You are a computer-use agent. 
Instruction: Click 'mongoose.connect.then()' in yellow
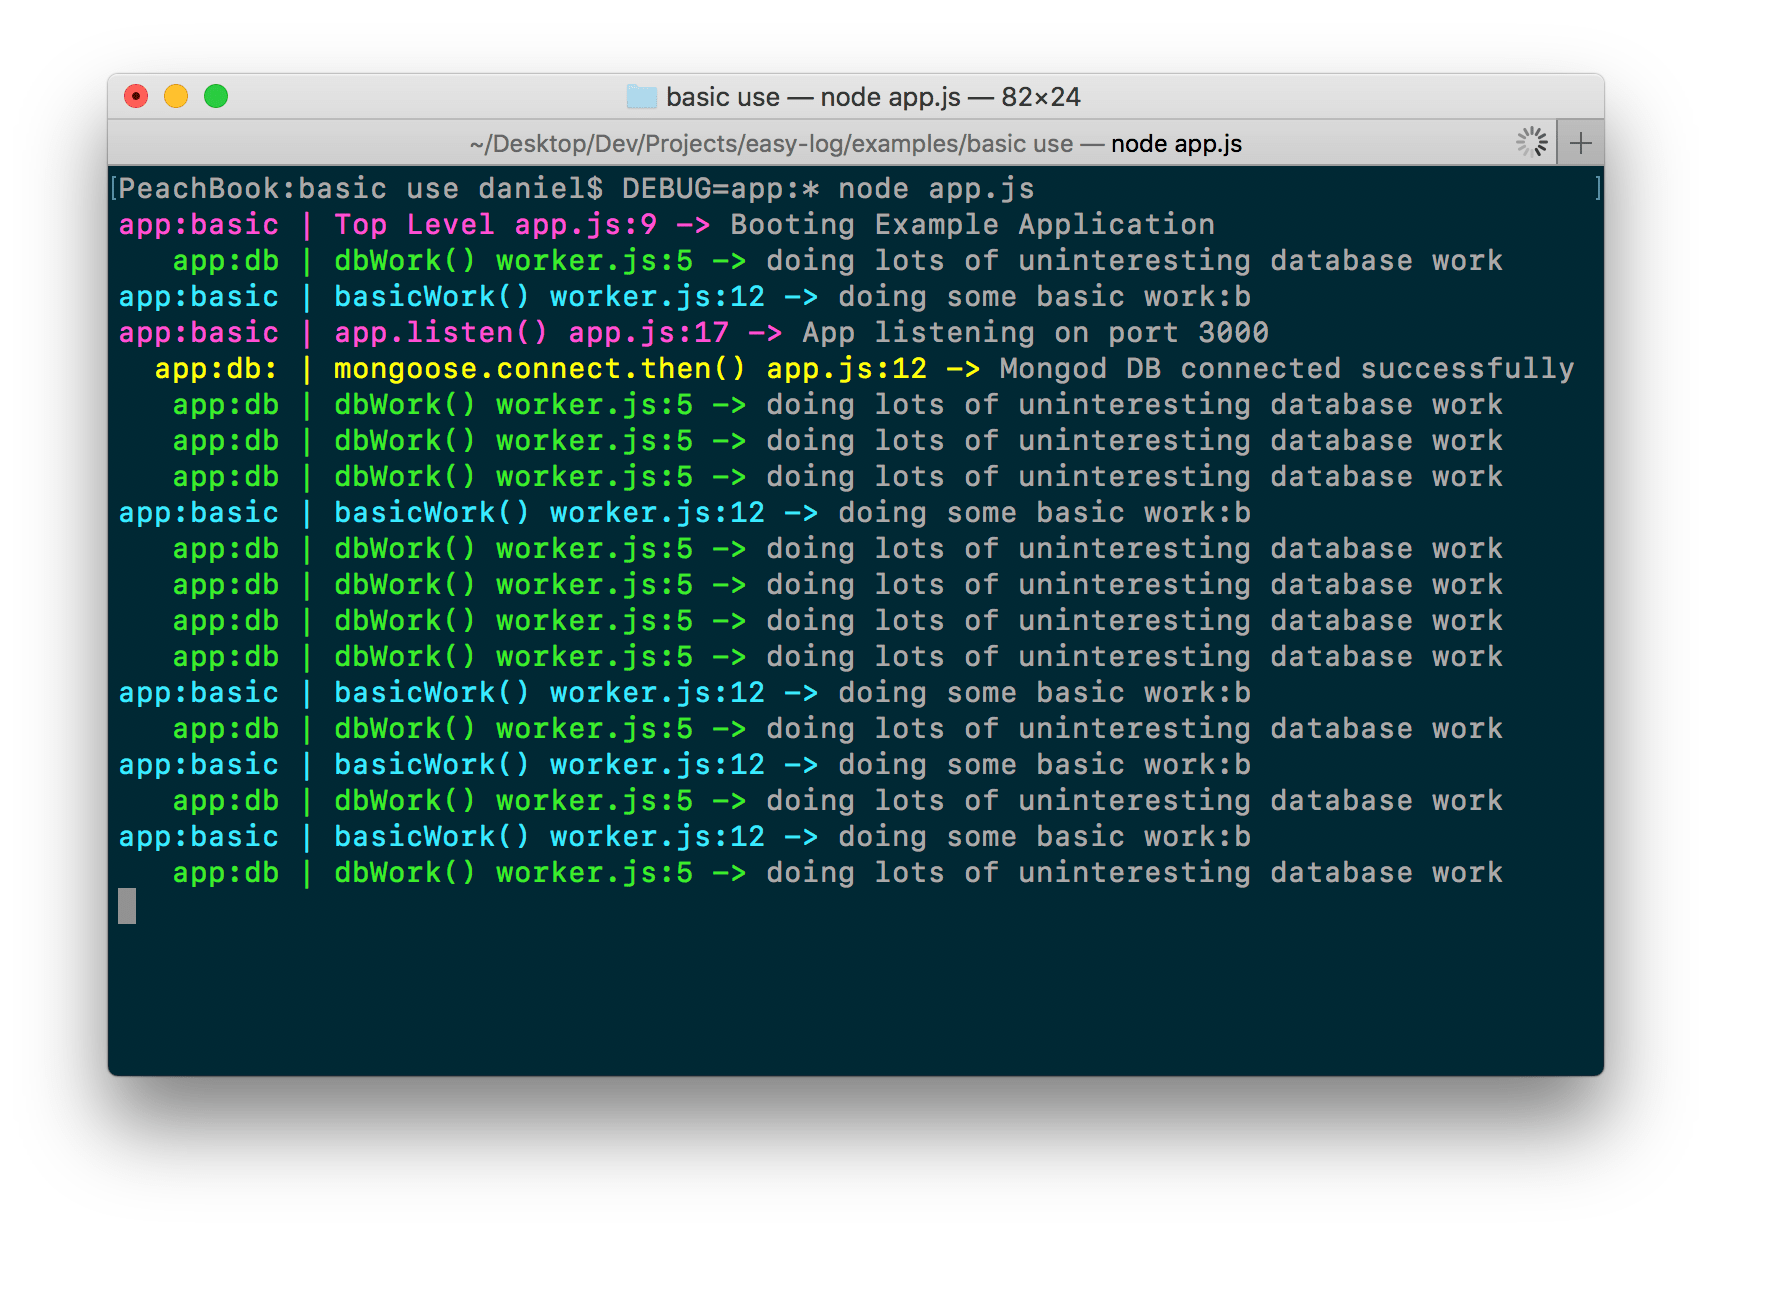click(x=540, y=369)
